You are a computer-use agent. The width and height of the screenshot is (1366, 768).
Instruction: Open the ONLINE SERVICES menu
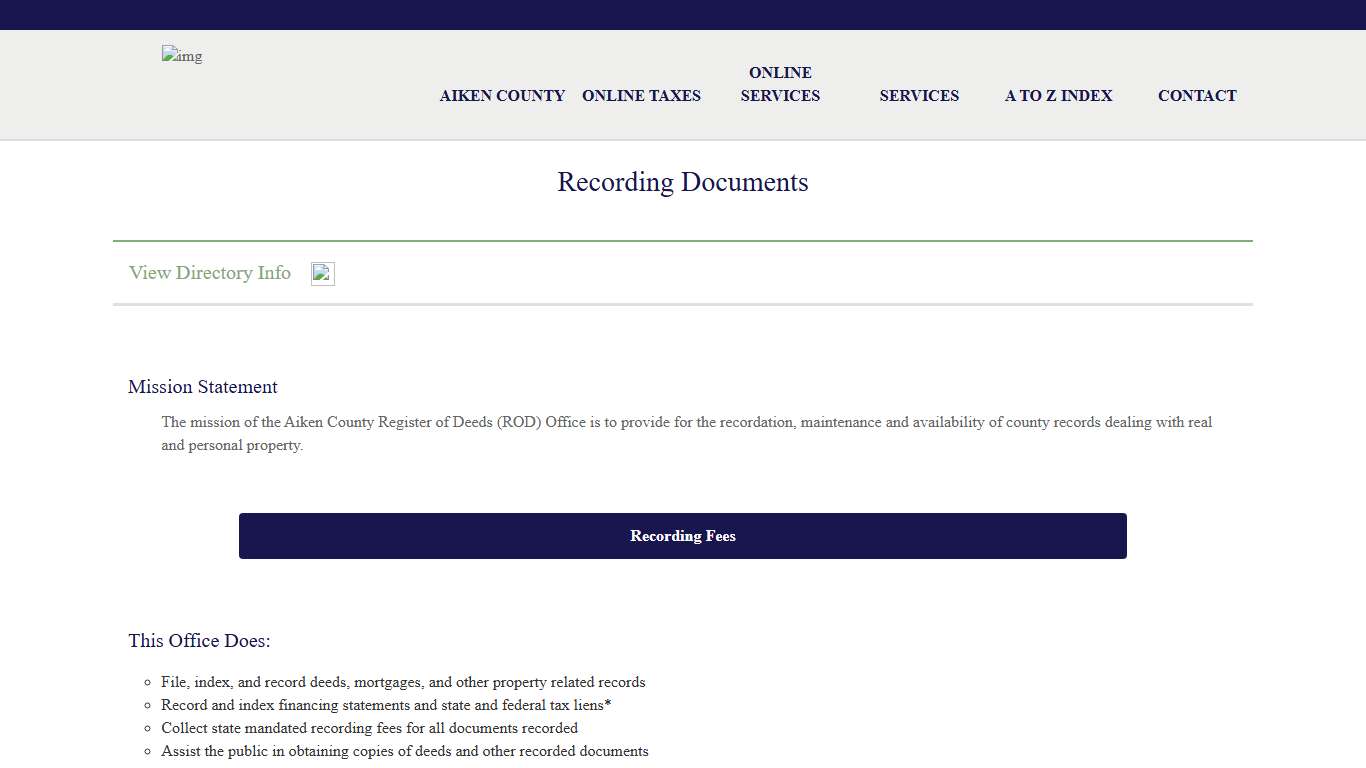point(780,84)
